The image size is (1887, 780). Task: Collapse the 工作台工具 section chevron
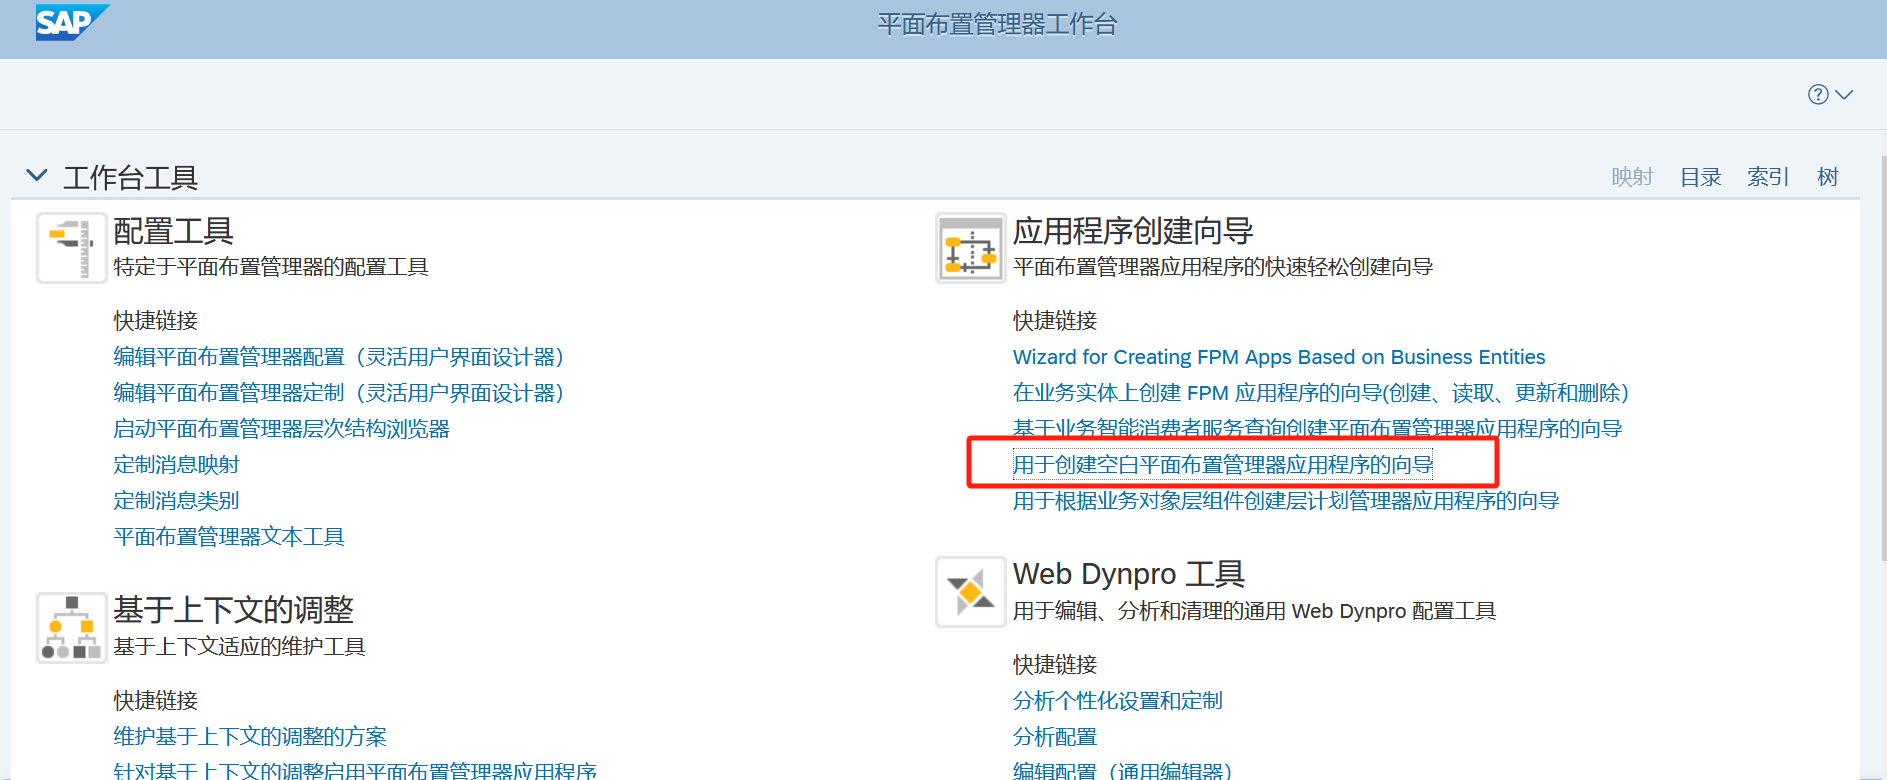tap(37, 176)
